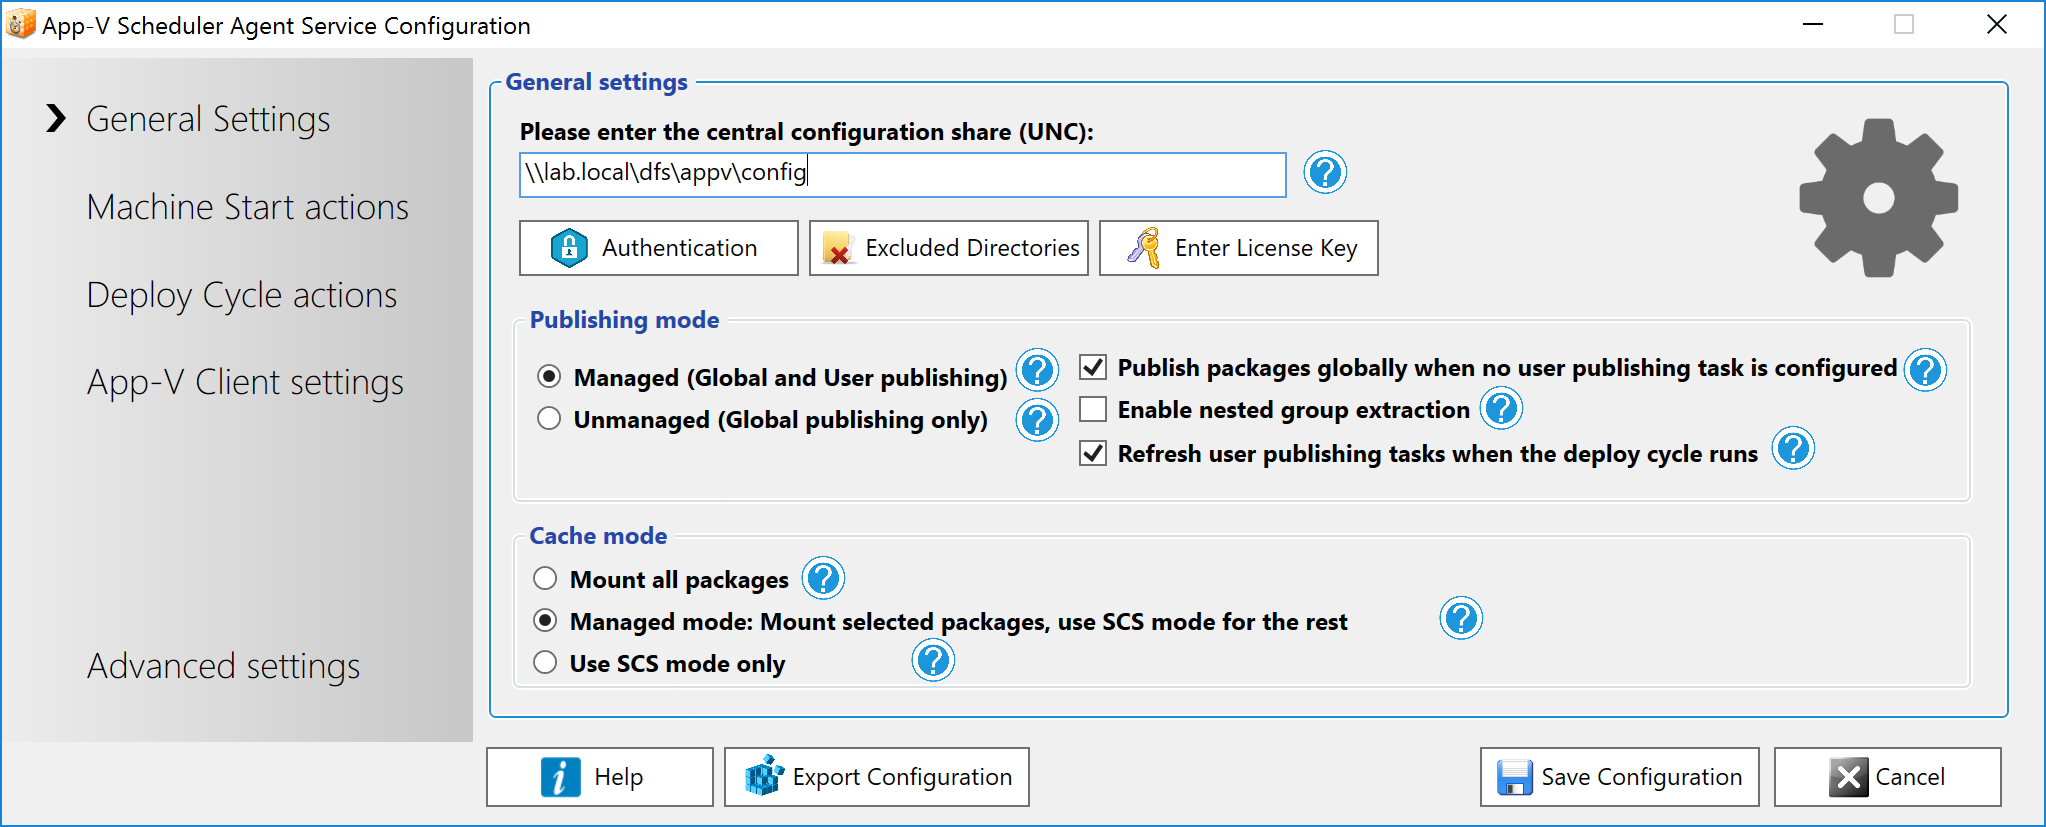Click help icon for Managed cache mode
Viewport: 2046px width, 827px height.
point(1461,619)
